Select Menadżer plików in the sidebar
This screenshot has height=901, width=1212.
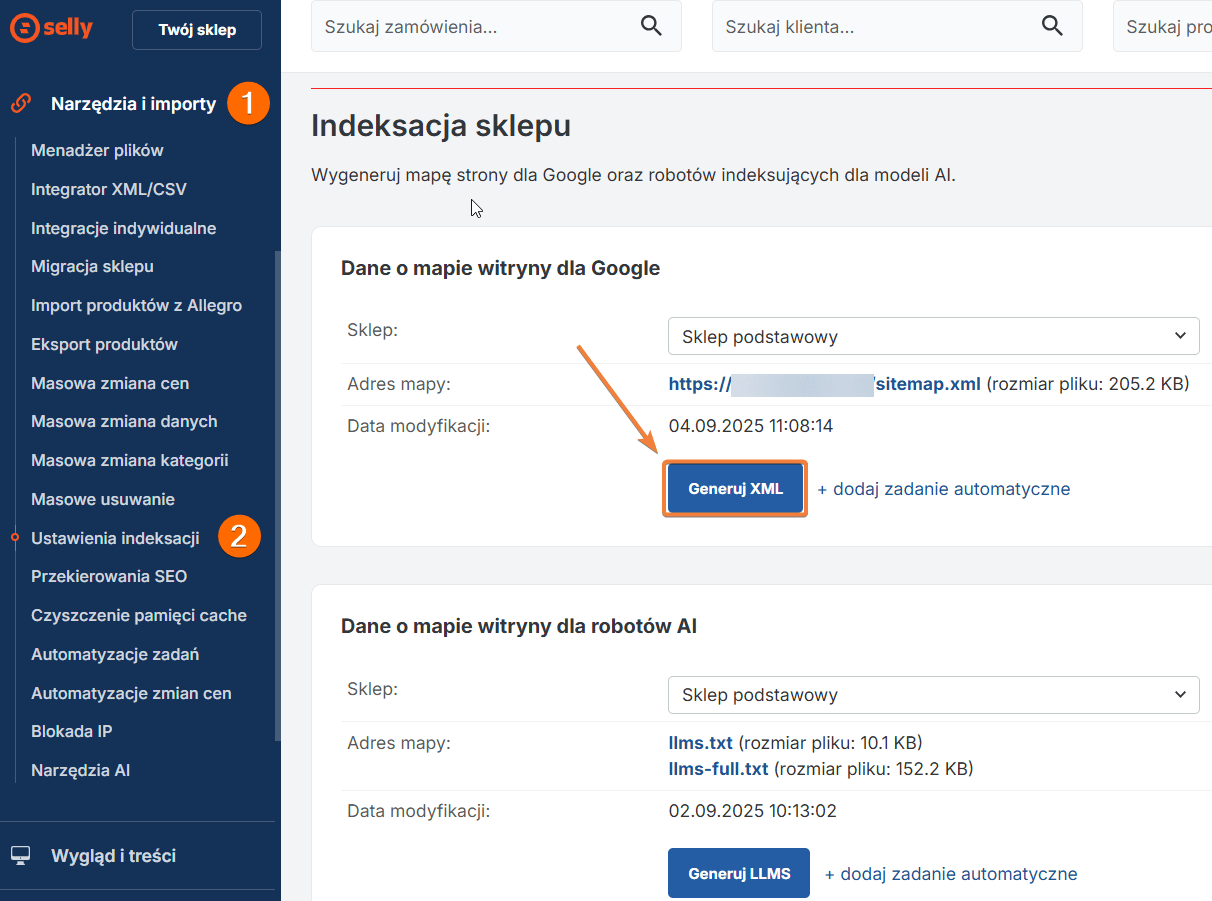coord(97,151)
